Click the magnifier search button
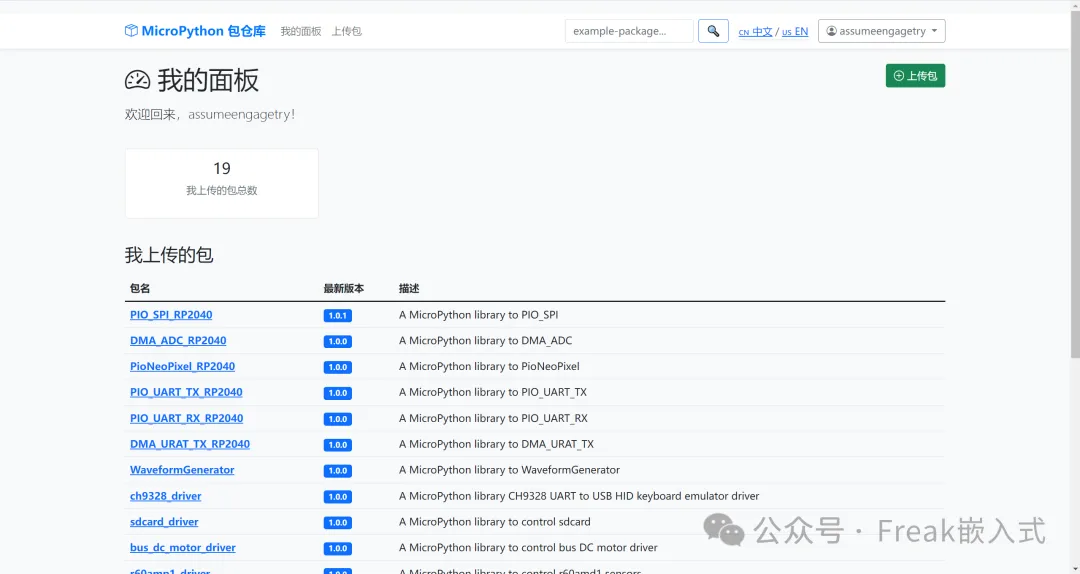This screenshot has height=574, width=1080. pos(713,31)
